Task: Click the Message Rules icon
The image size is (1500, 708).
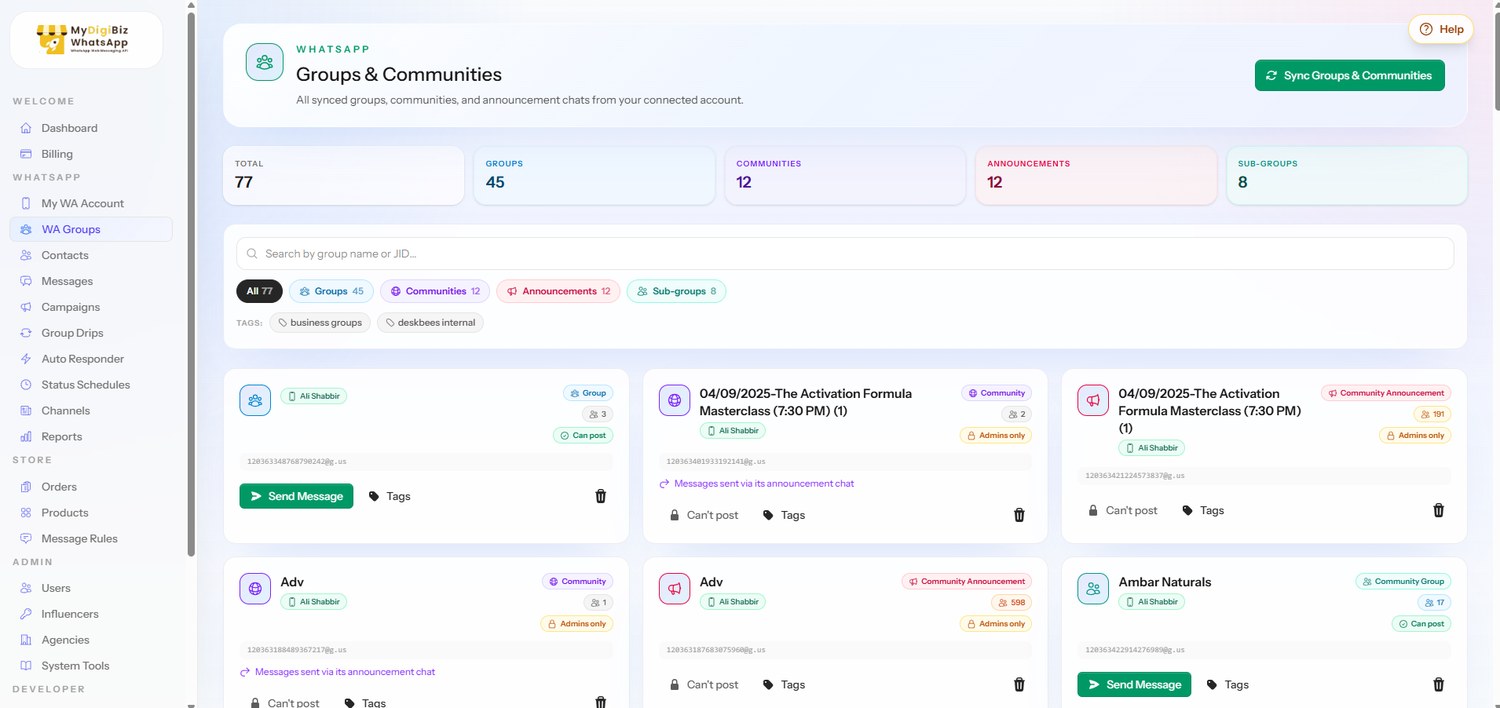Action: [x=26, y=539]
